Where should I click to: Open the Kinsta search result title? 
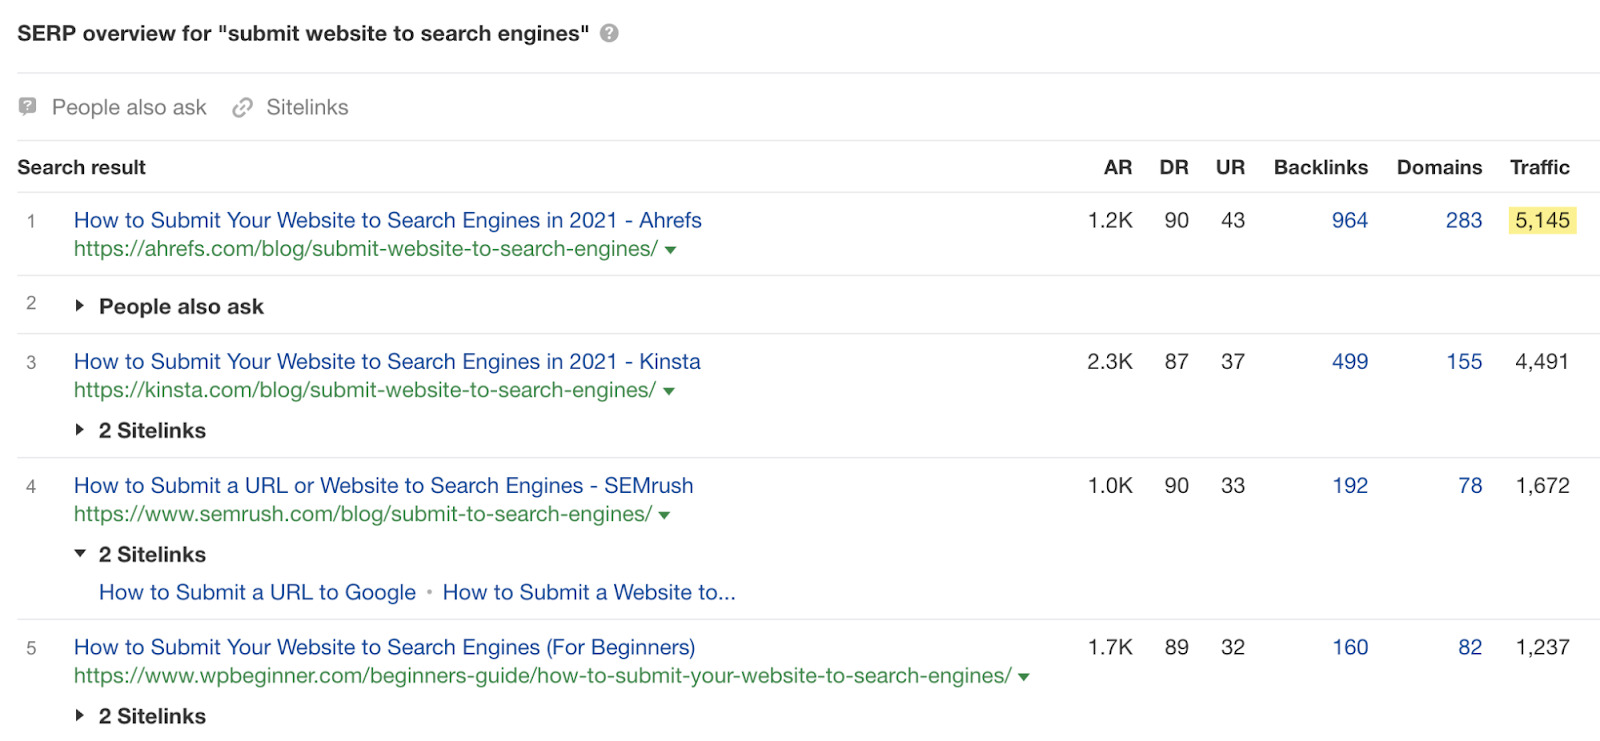387,361
